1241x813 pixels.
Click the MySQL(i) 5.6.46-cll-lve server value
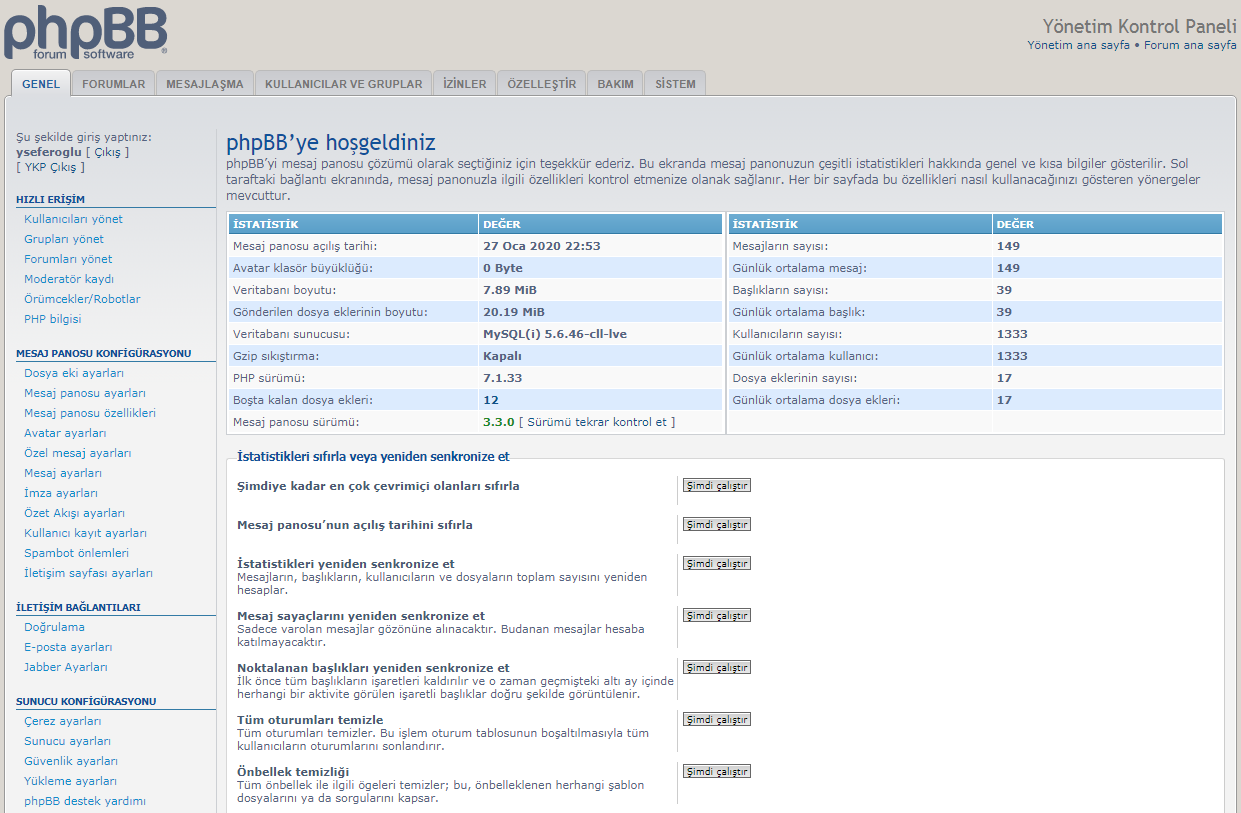(x=555, y=334)
